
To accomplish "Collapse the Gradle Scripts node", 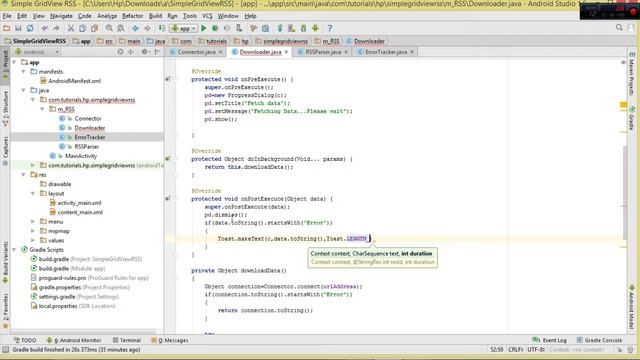I will (15, 250).
